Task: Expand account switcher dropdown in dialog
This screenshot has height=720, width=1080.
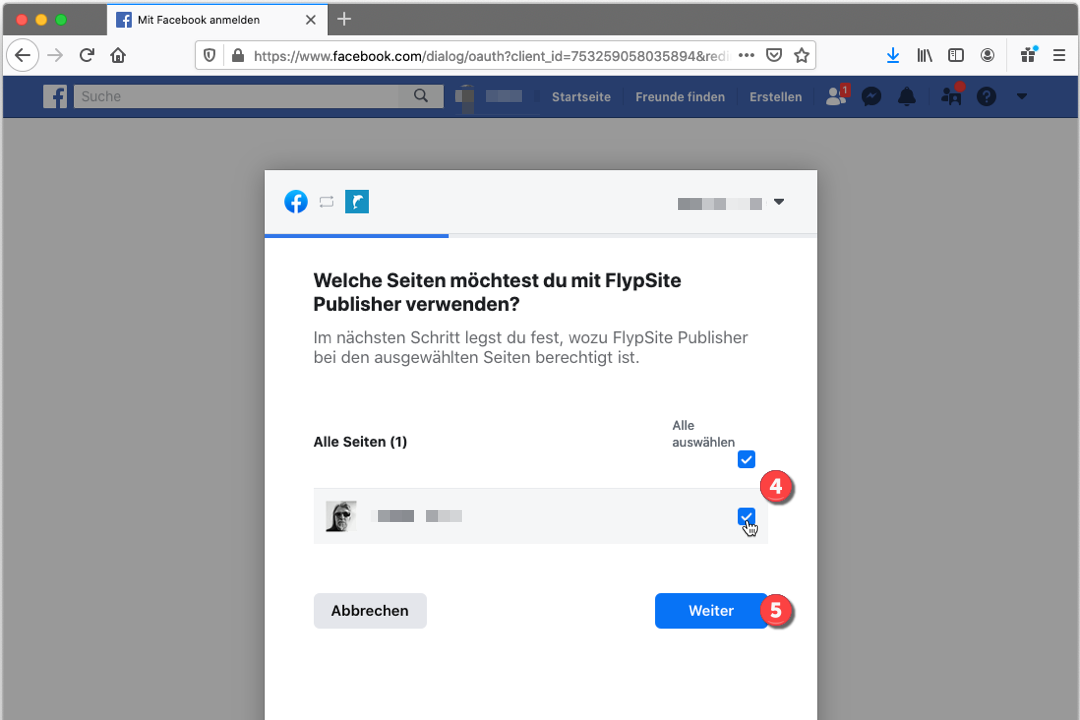Action: point(779,202)
